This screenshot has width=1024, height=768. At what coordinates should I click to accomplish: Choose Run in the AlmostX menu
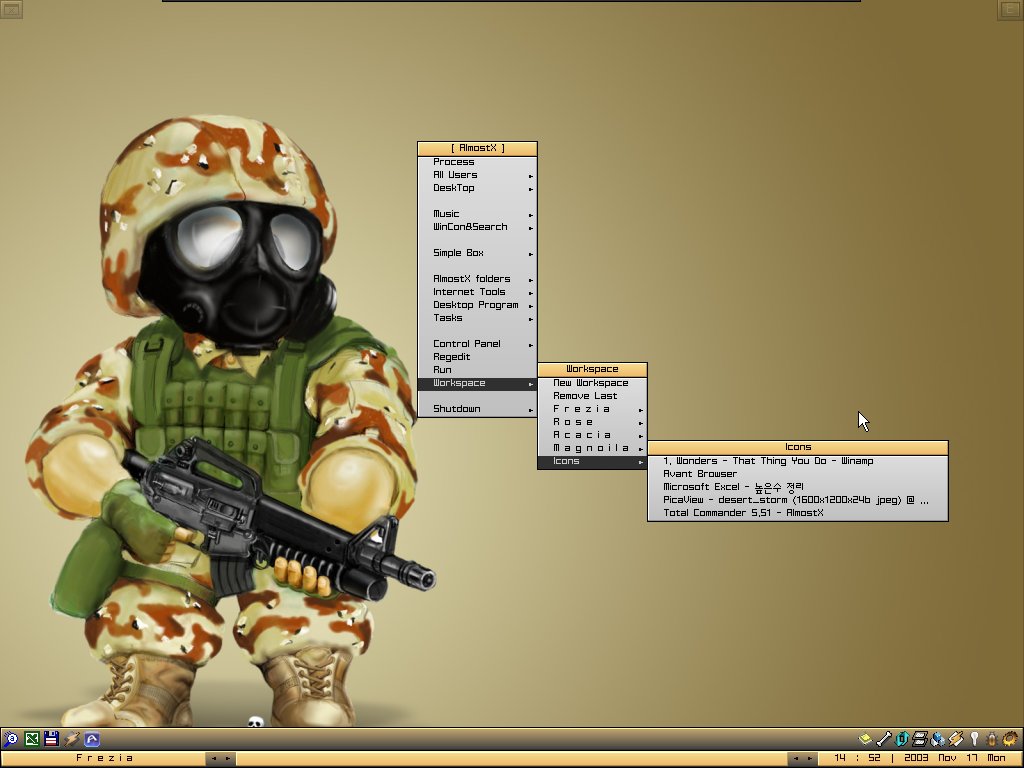(x=477, y=370)
